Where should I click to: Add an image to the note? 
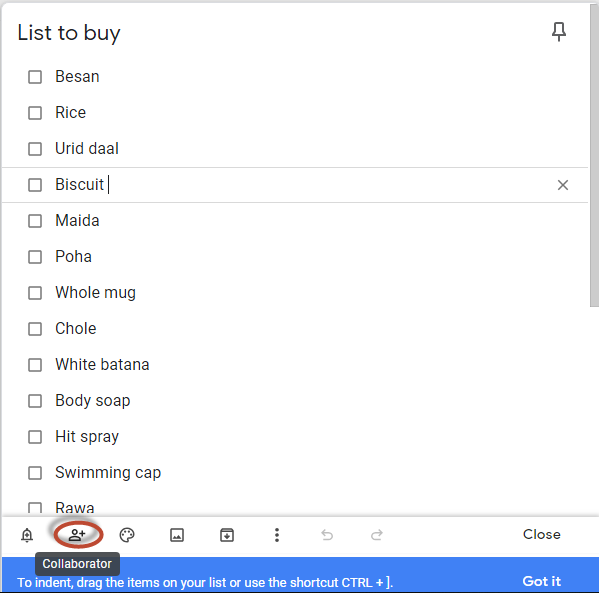(177, 535)
